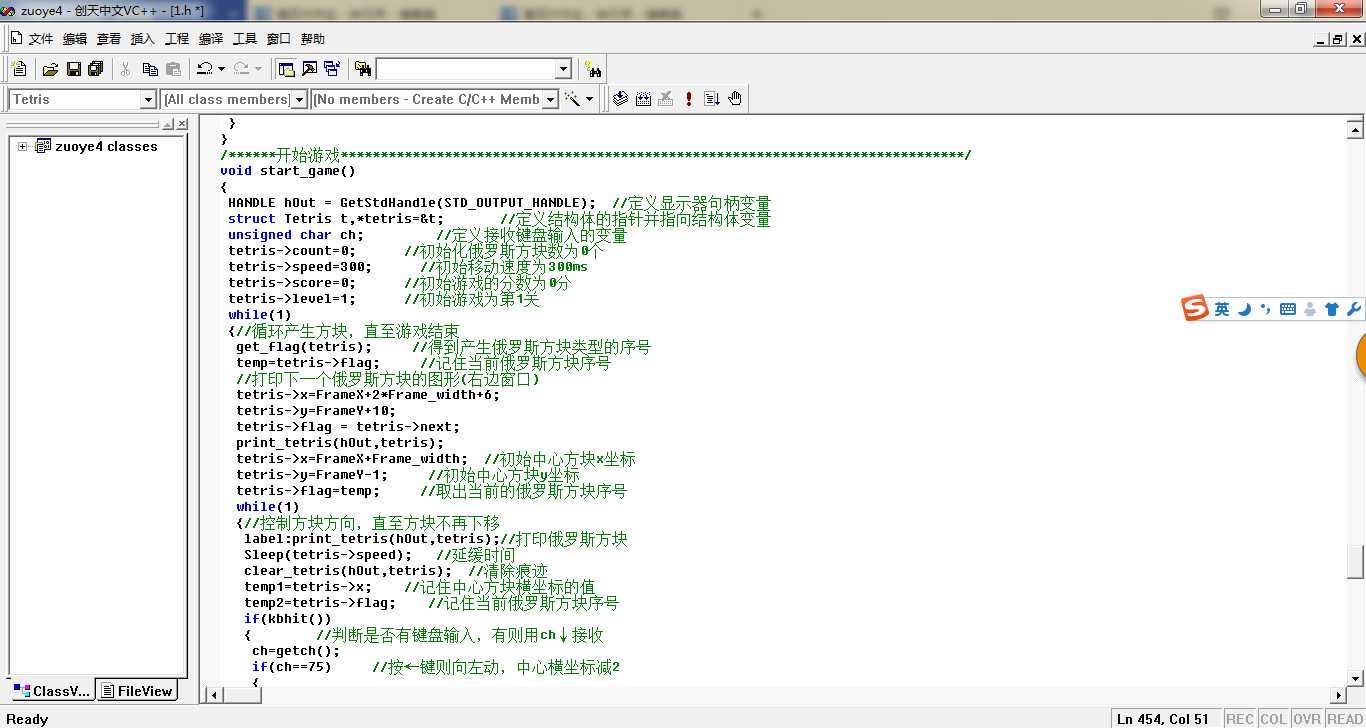This screenshot has height=728, width=1366.
Task: Select the zuoye4 classes tree item
Action: click(106, 146)
